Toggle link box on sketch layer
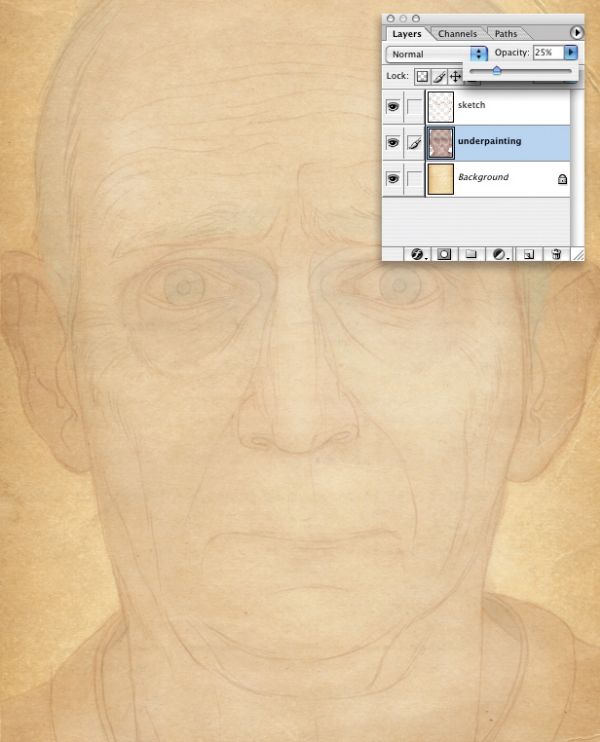This screenshot has width=600, height=742. coord(414,106)
